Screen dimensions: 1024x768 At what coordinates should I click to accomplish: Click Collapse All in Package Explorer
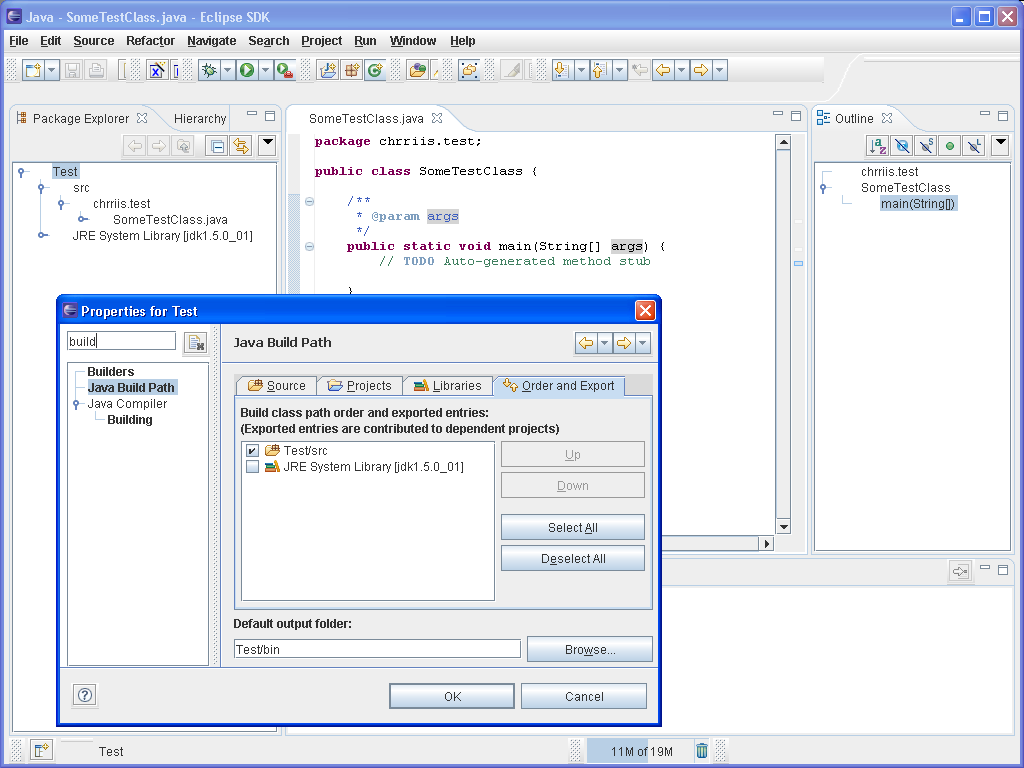217,146
